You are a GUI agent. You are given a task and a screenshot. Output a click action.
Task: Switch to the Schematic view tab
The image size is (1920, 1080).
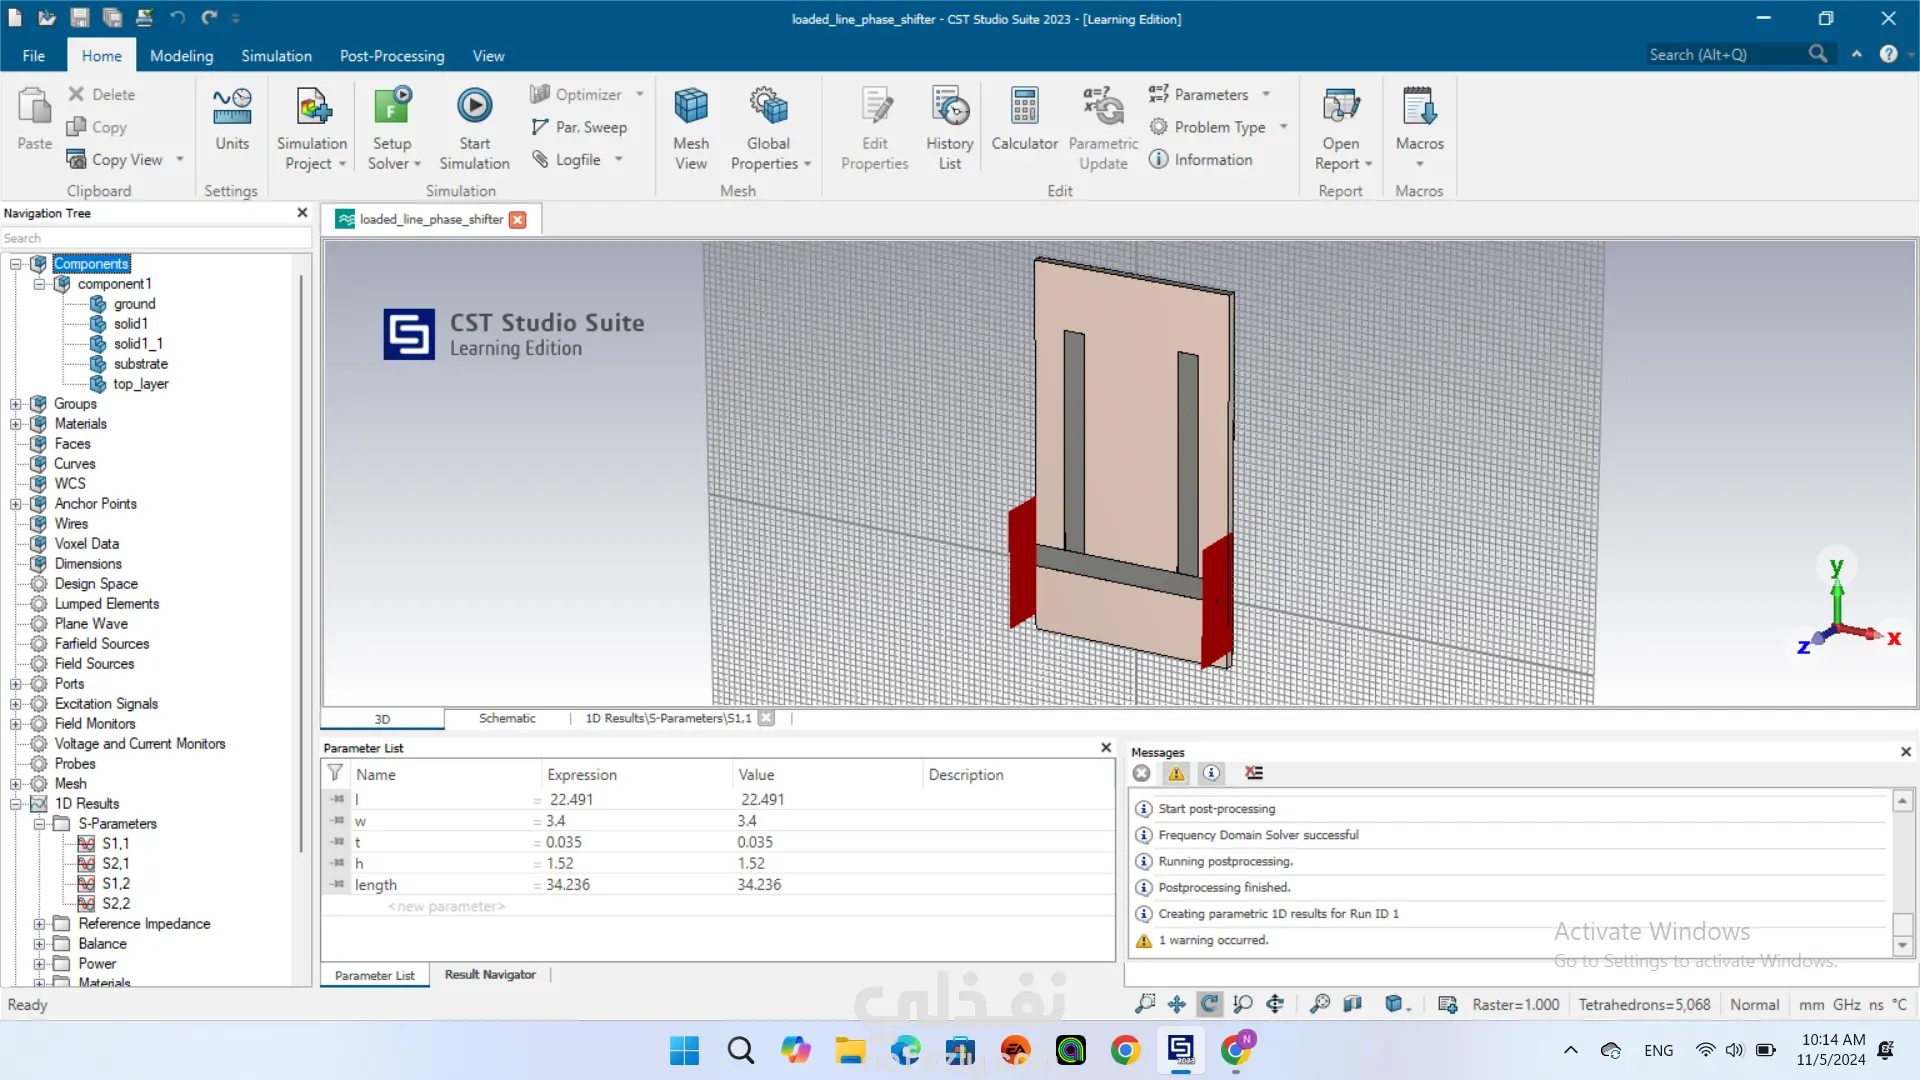click(x=507, y=718)
